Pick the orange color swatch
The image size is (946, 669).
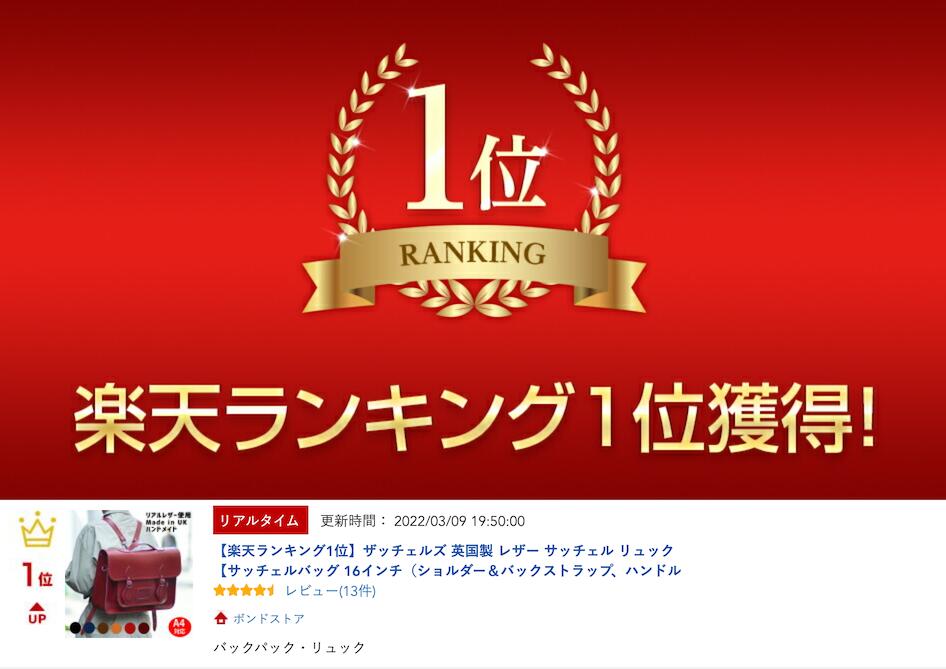pyautogui.click(x=116, y=628)
